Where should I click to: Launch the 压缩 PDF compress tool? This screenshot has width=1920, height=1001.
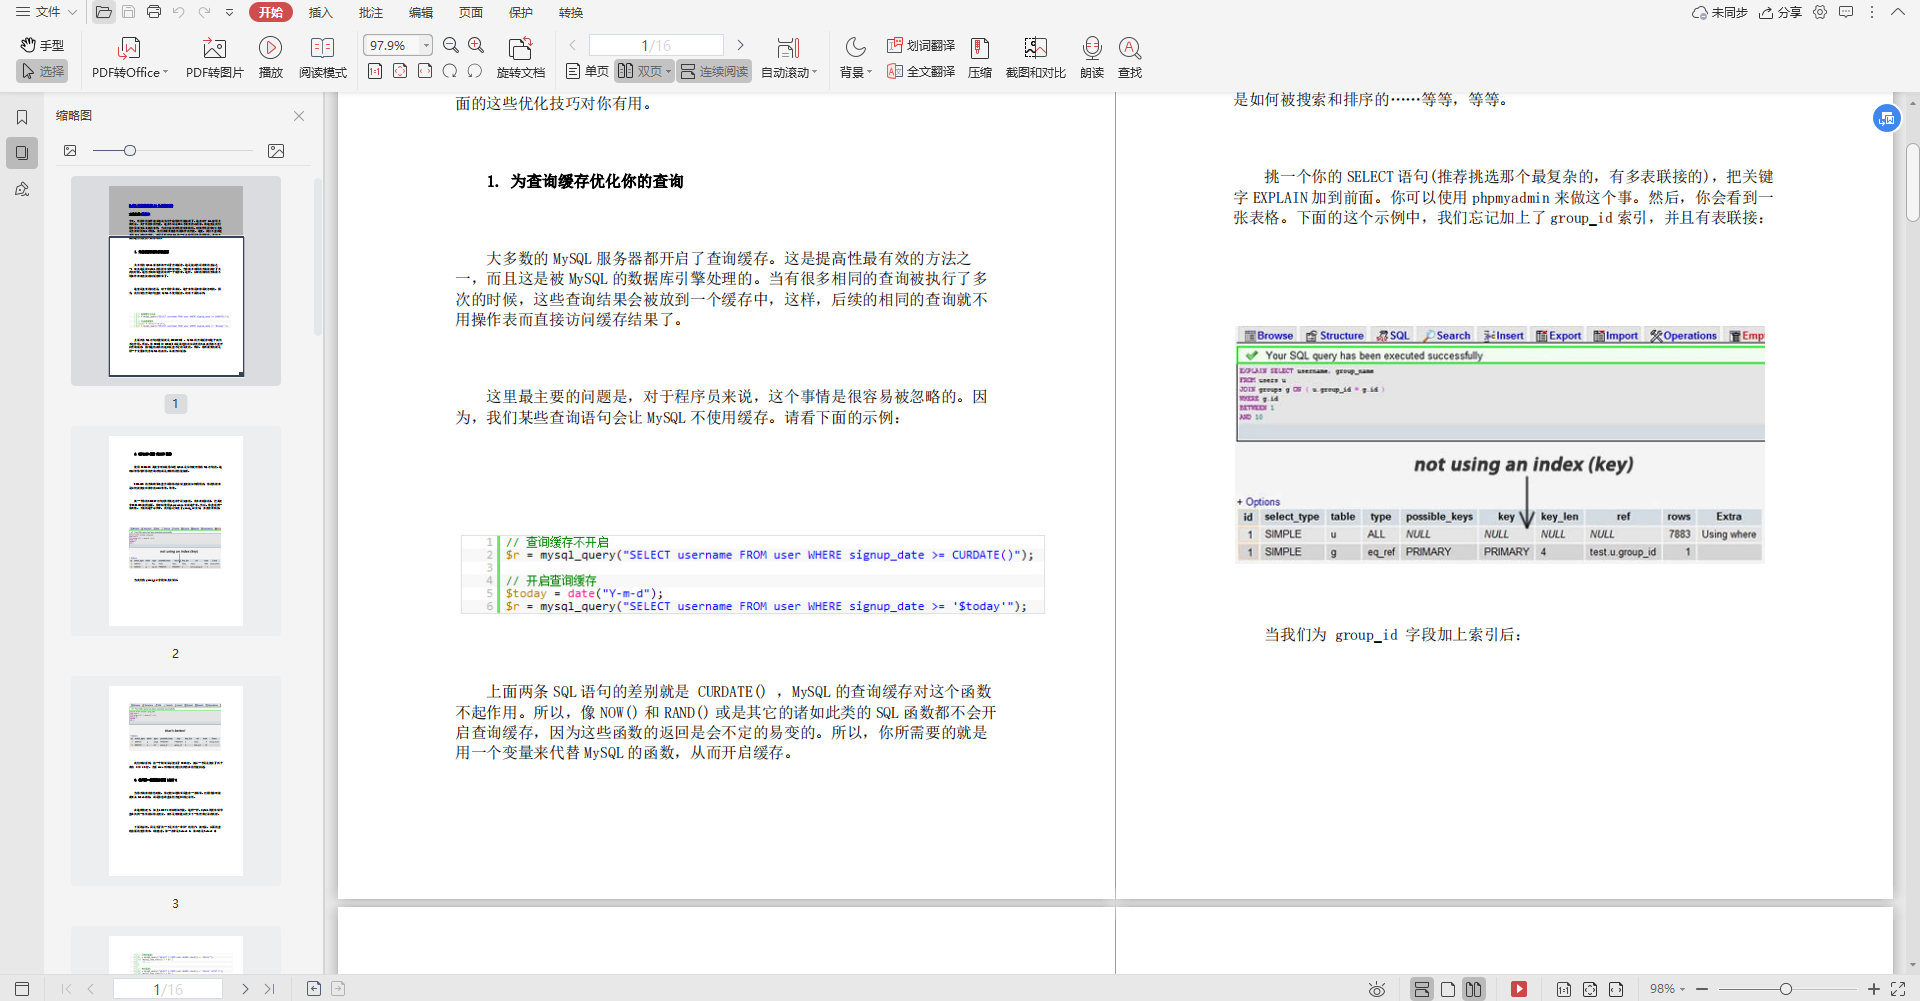(979, 57)
